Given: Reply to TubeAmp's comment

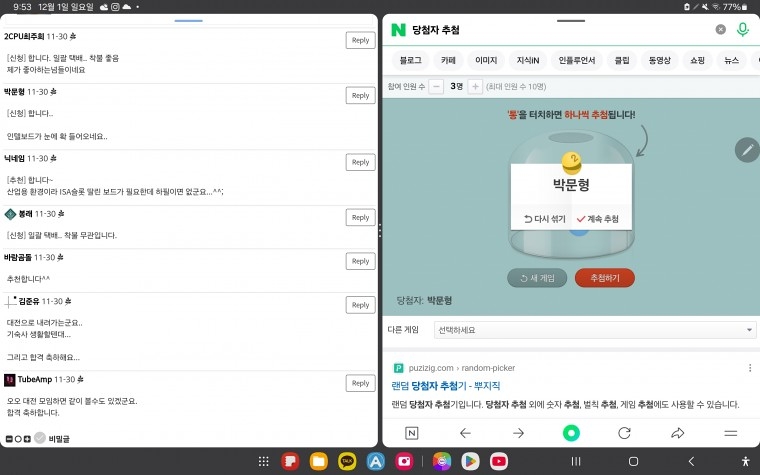Looking at the screenshot, I should point(360,383).
